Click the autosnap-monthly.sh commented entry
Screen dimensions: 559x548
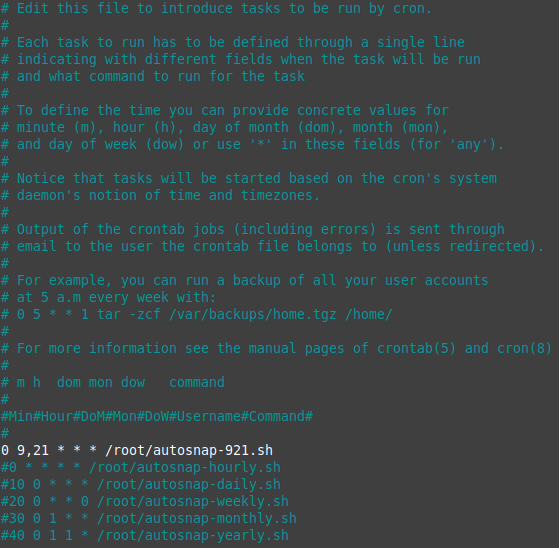(149, 518)
